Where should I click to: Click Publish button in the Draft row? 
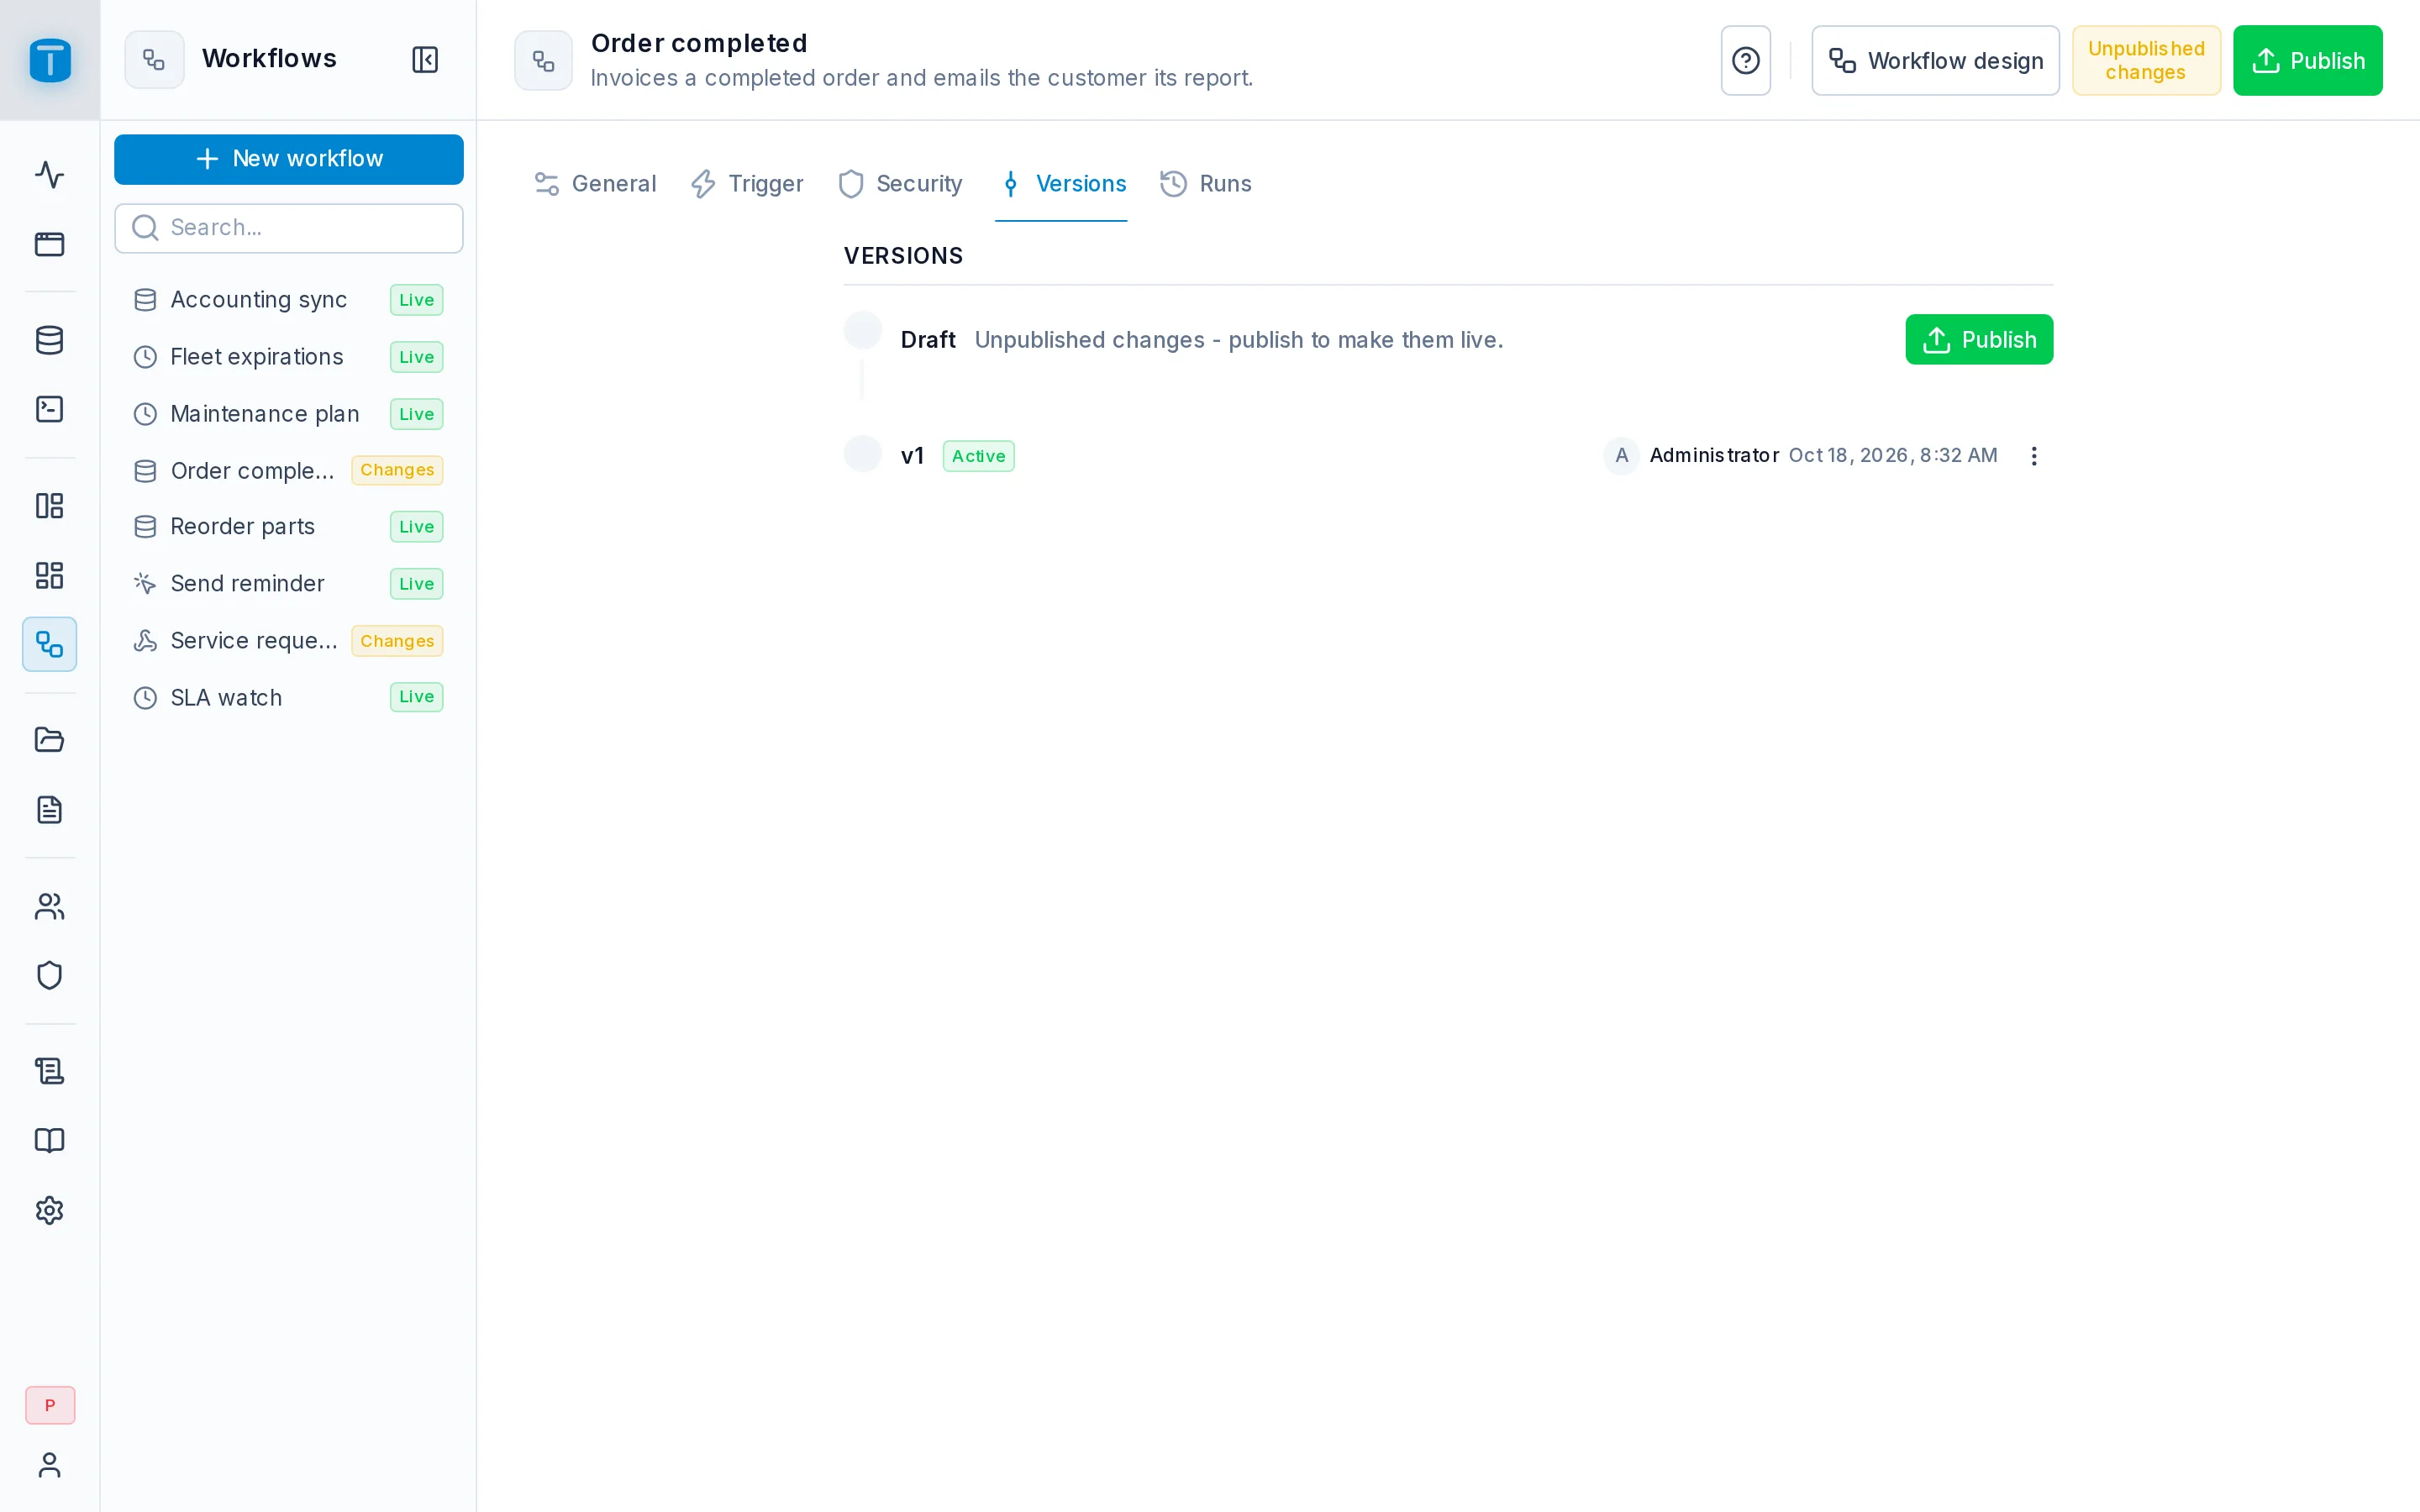[1978, 340]
